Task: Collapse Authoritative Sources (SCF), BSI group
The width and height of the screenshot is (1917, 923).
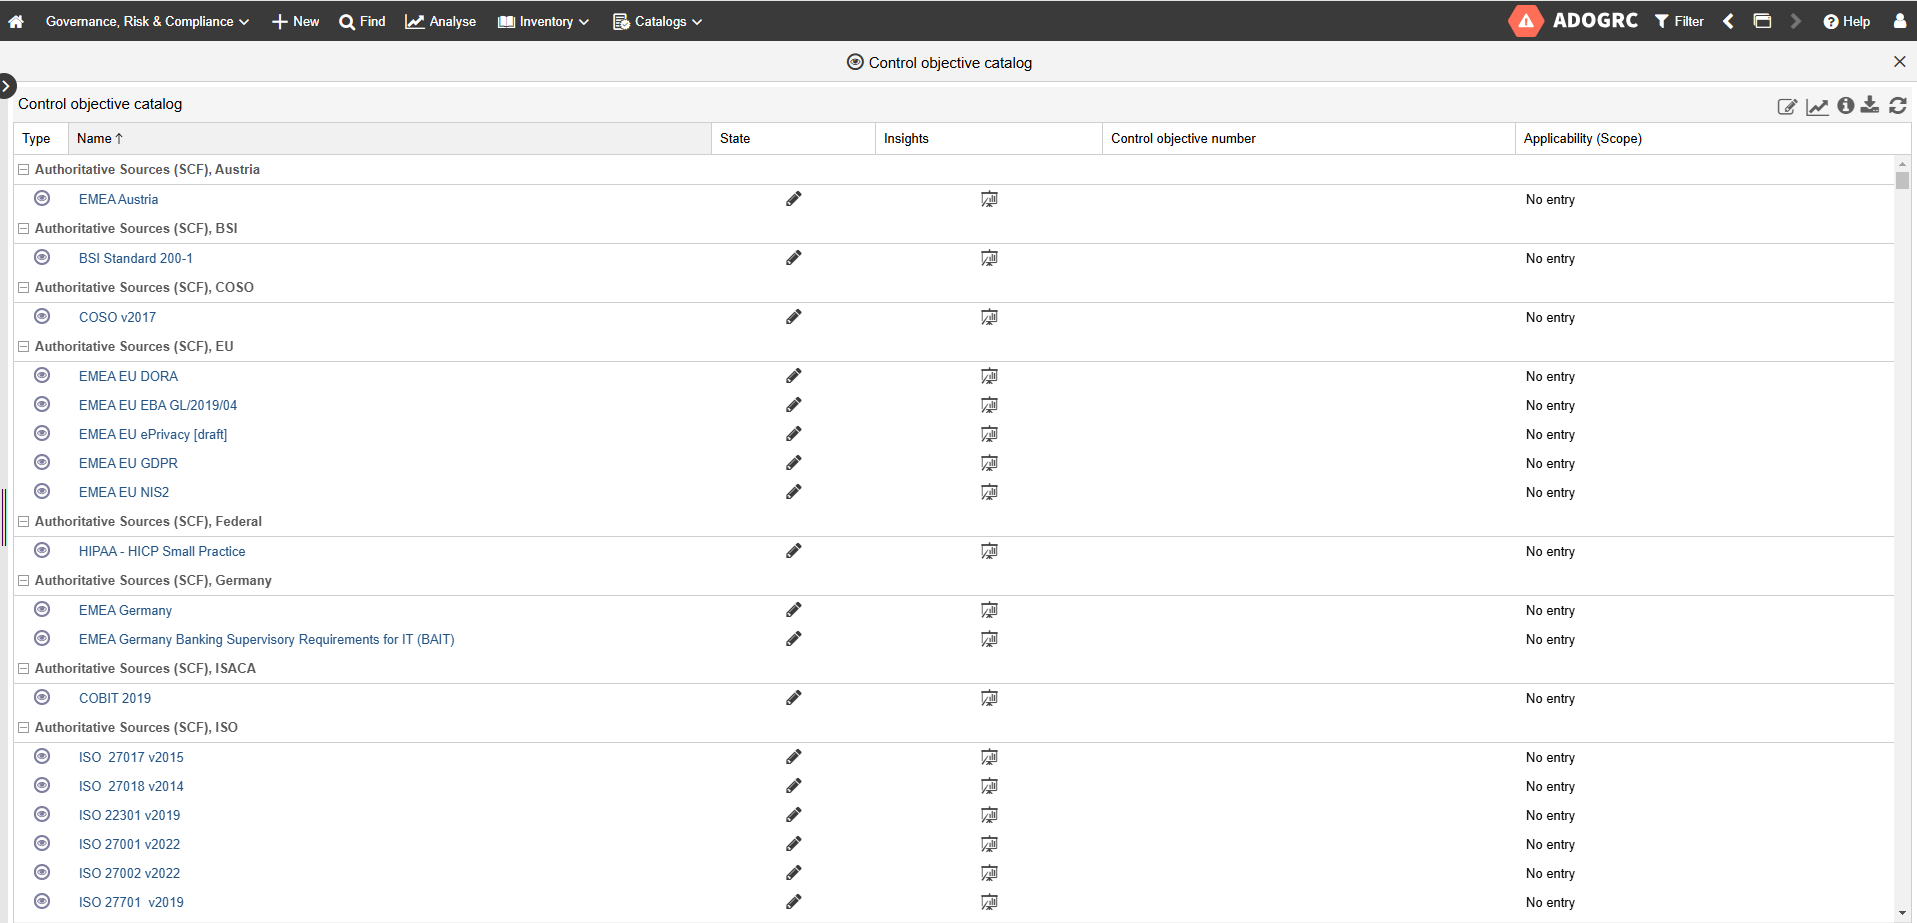Action: coord(23,229)
